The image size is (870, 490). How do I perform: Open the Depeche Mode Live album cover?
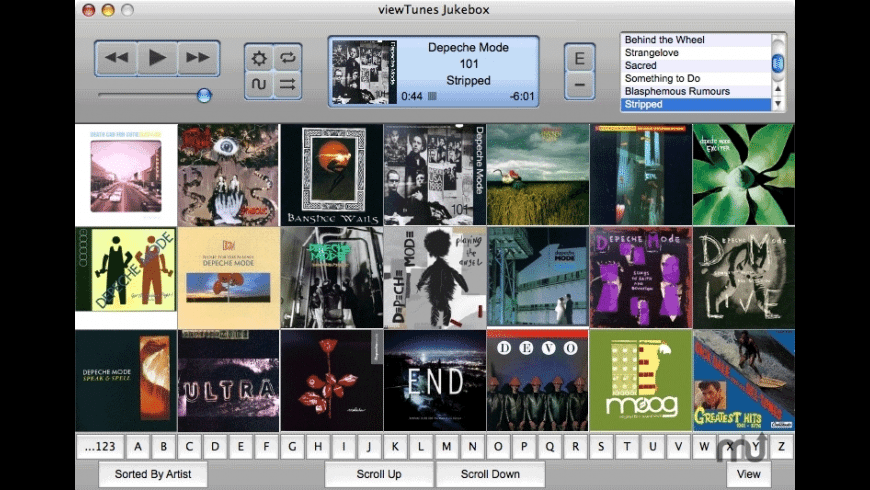743,277
